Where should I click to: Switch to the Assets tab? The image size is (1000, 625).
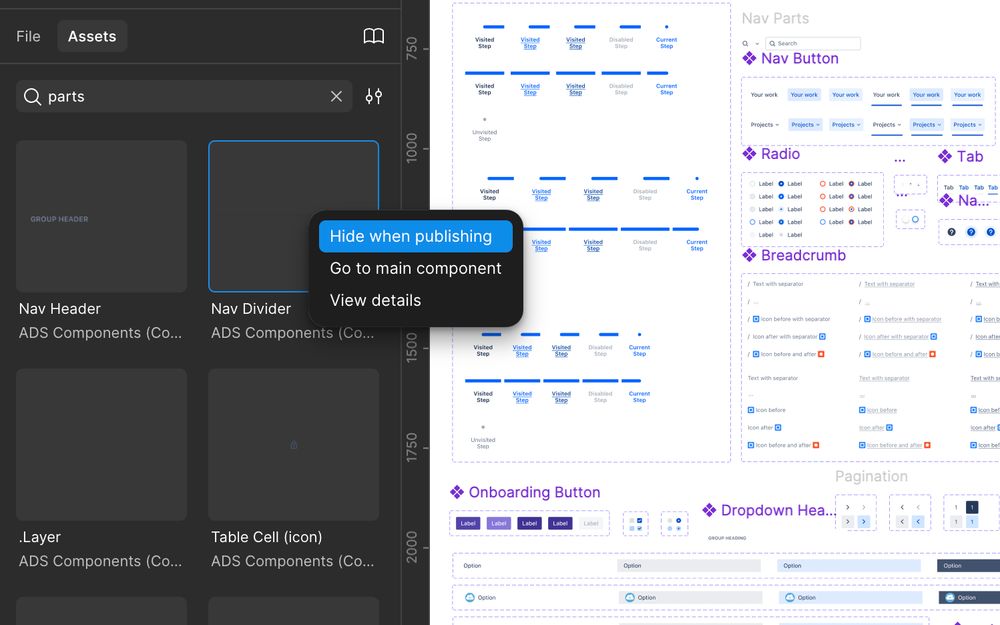pyautogui.click(x=92, y=36)
